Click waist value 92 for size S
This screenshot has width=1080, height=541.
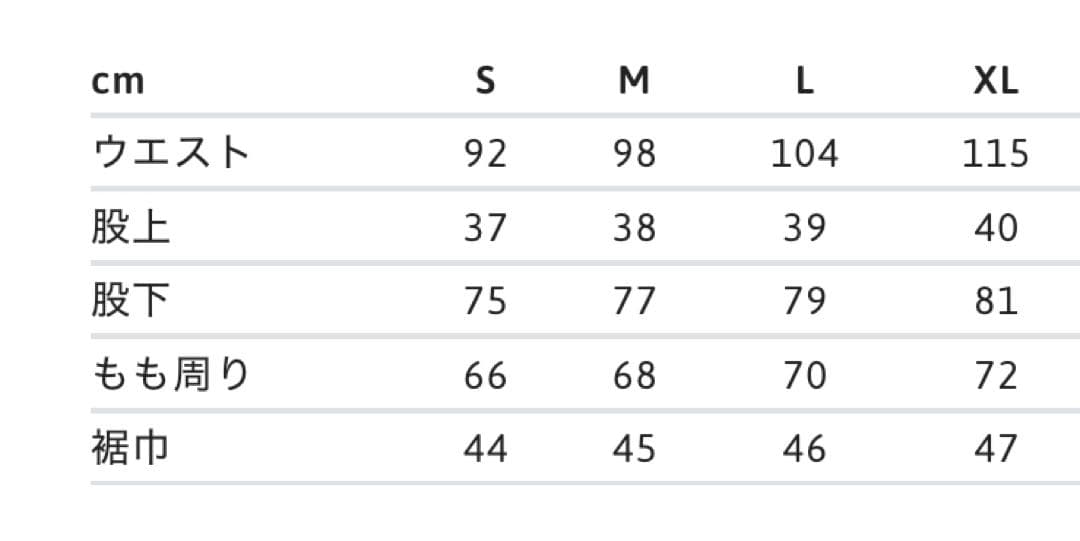click(486, 153)
